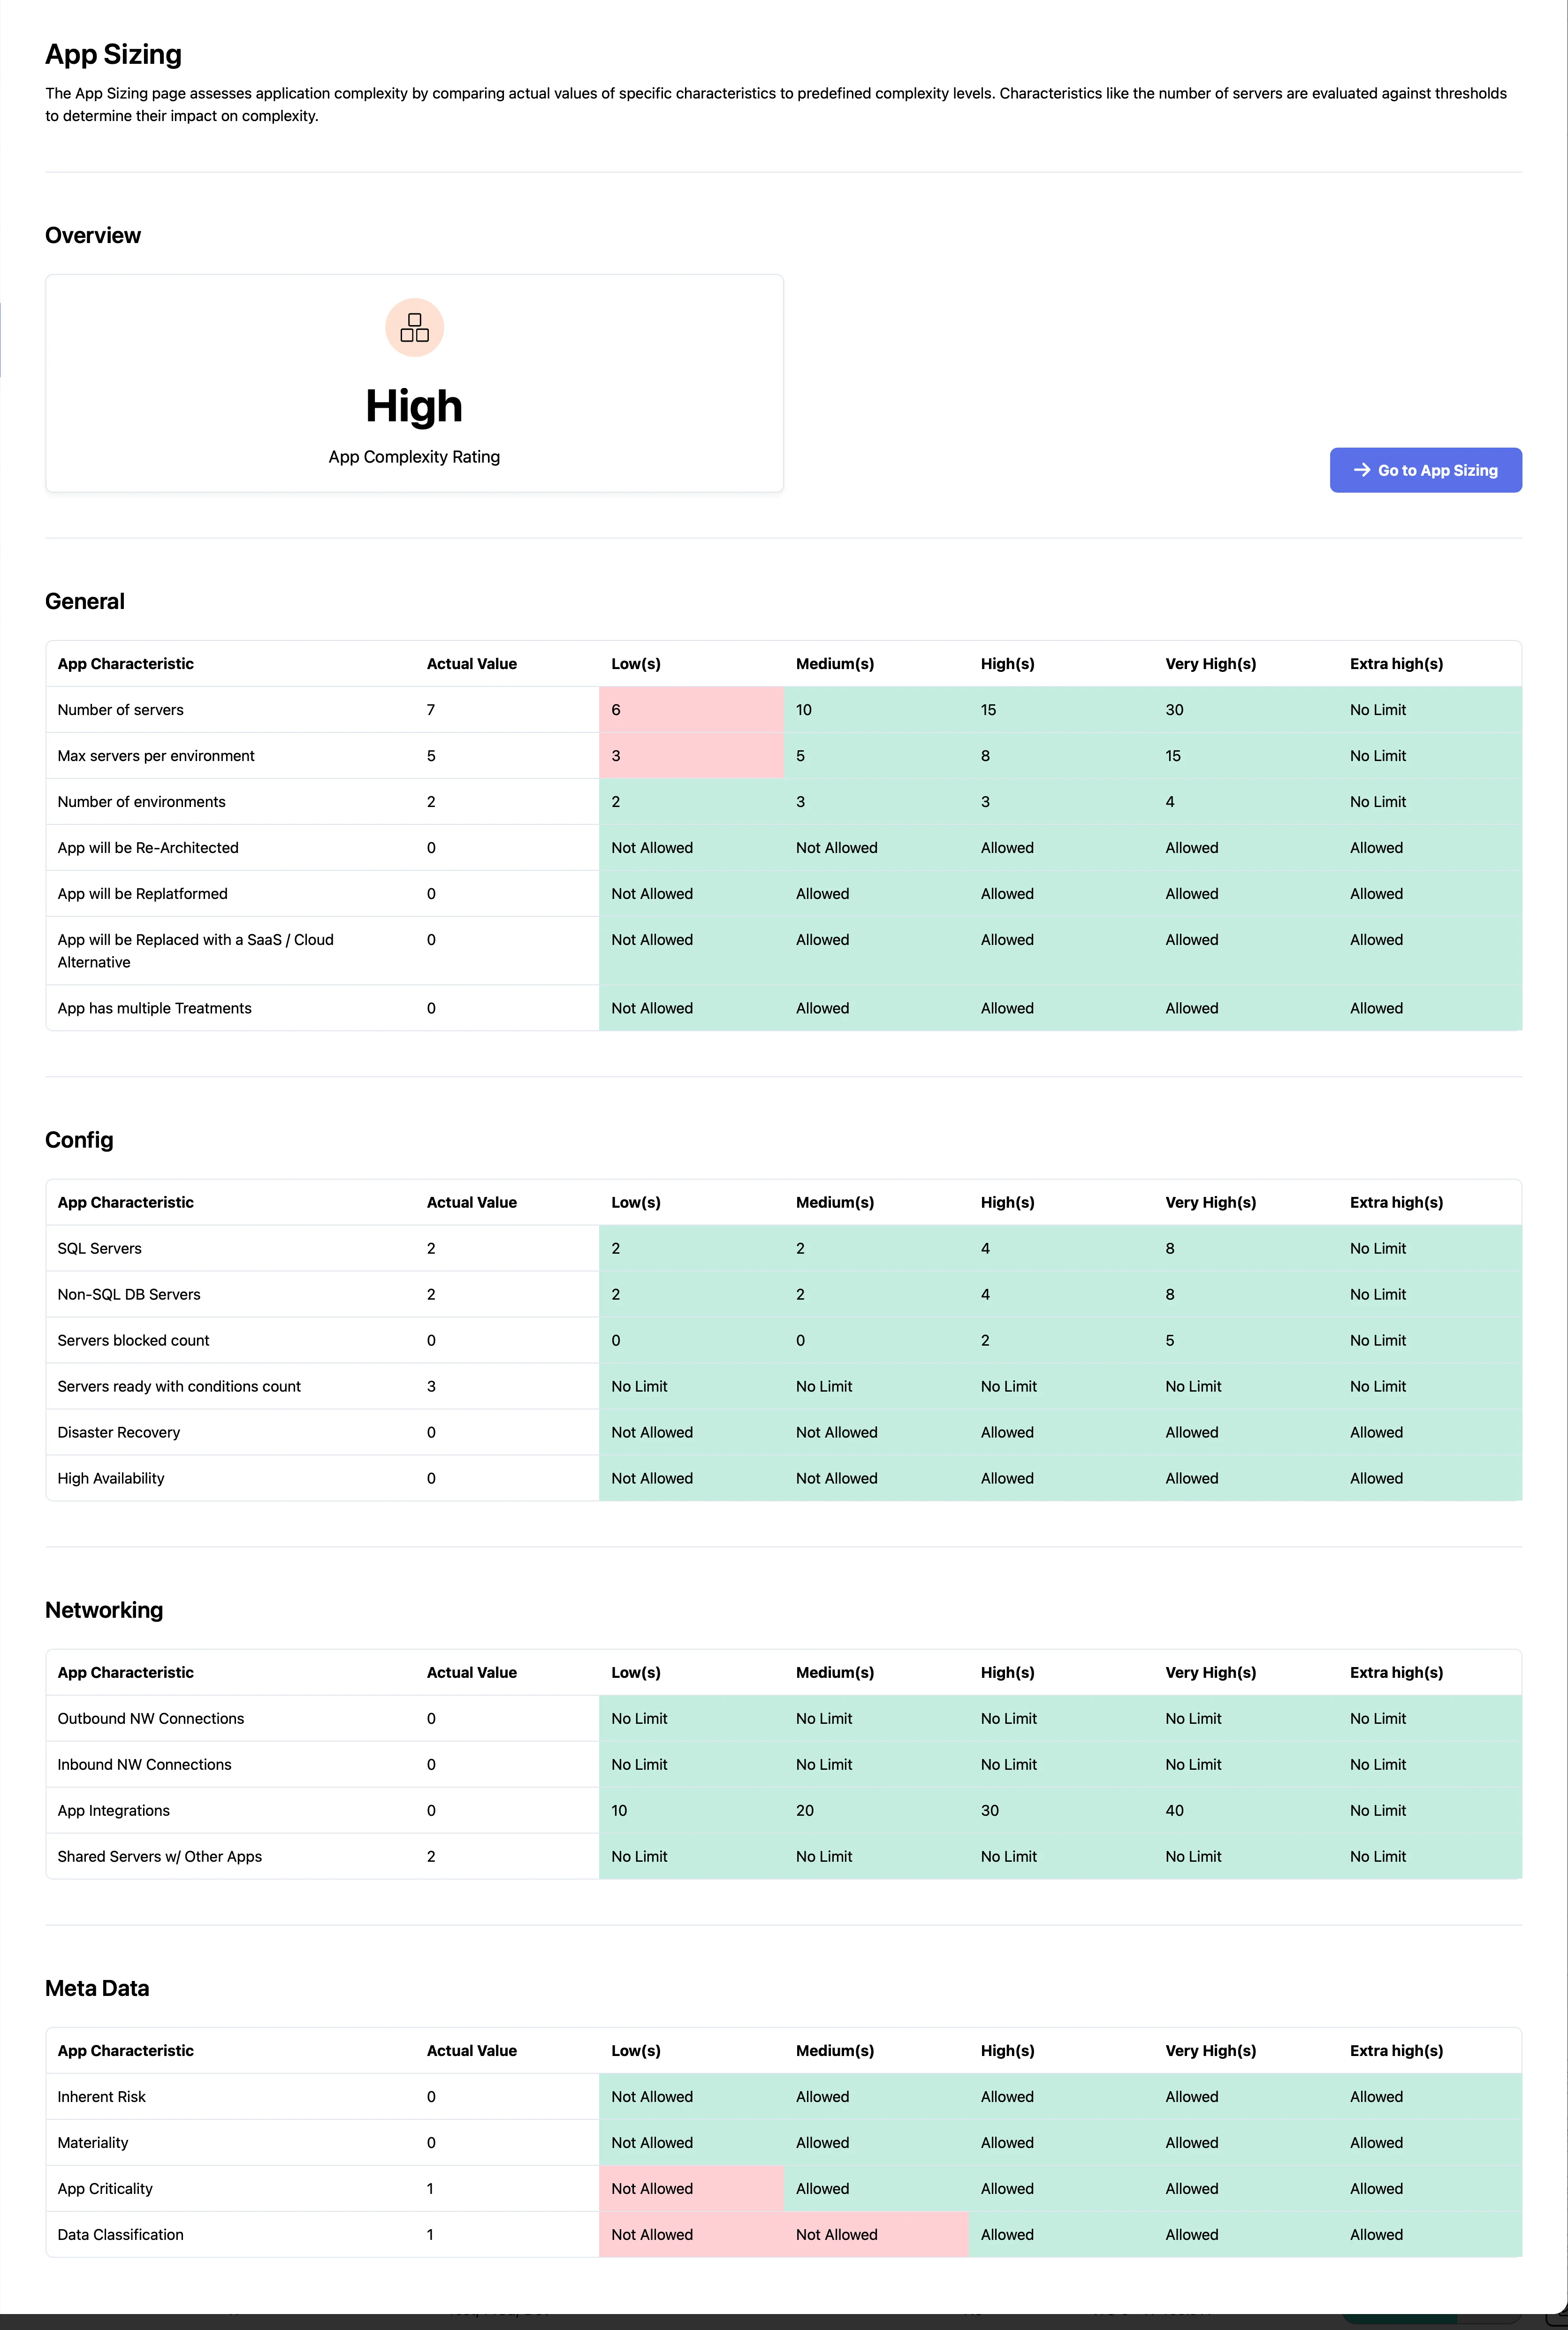Click General table Actual Value column header

tap(472, 664)
